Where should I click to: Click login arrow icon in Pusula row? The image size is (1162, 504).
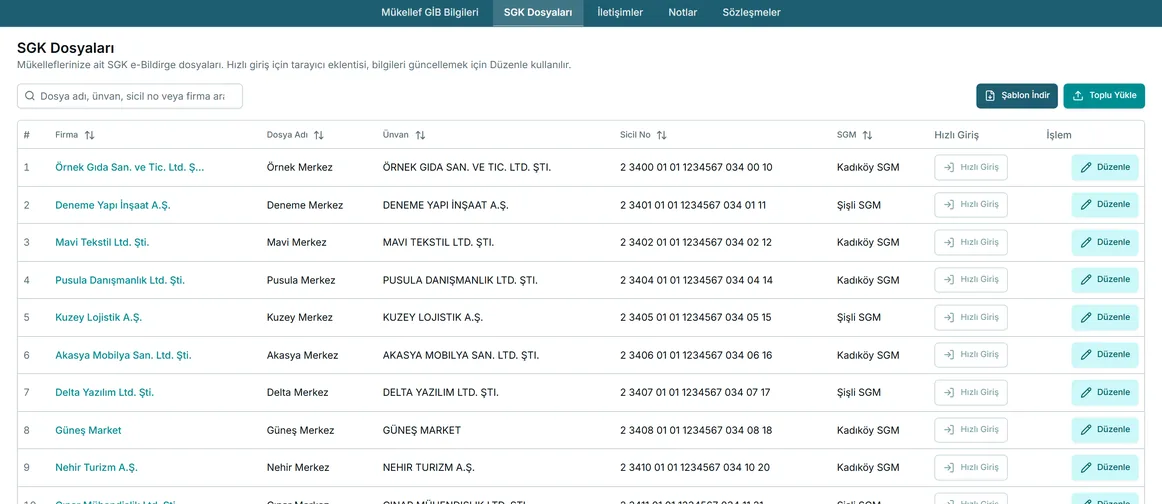tap(949, 279)
